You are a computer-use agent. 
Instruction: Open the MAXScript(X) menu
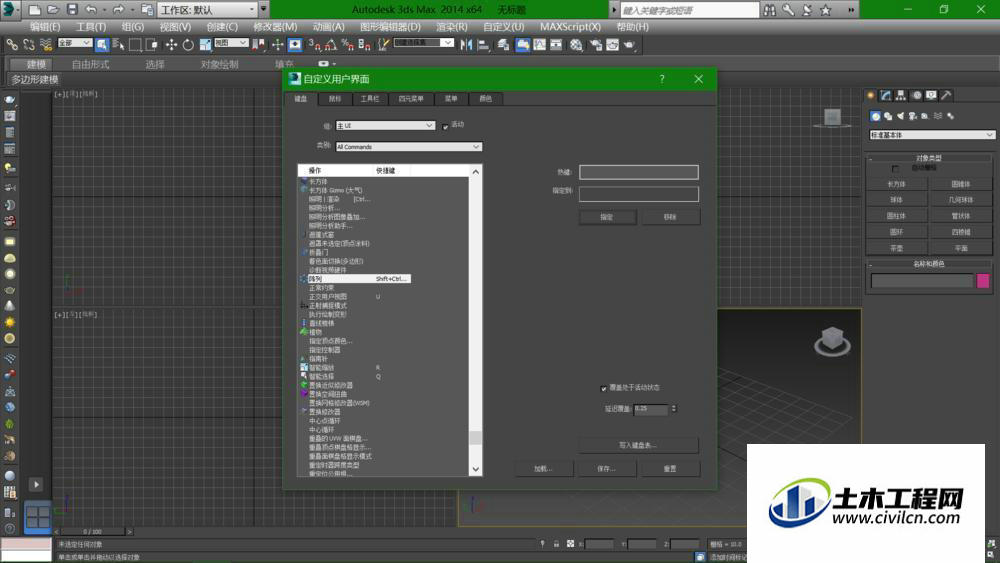coord(570,27)
